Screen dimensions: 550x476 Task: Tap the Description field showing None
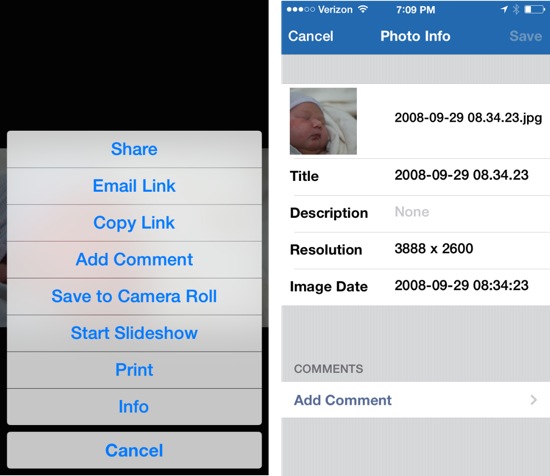[x=412, y=212]
